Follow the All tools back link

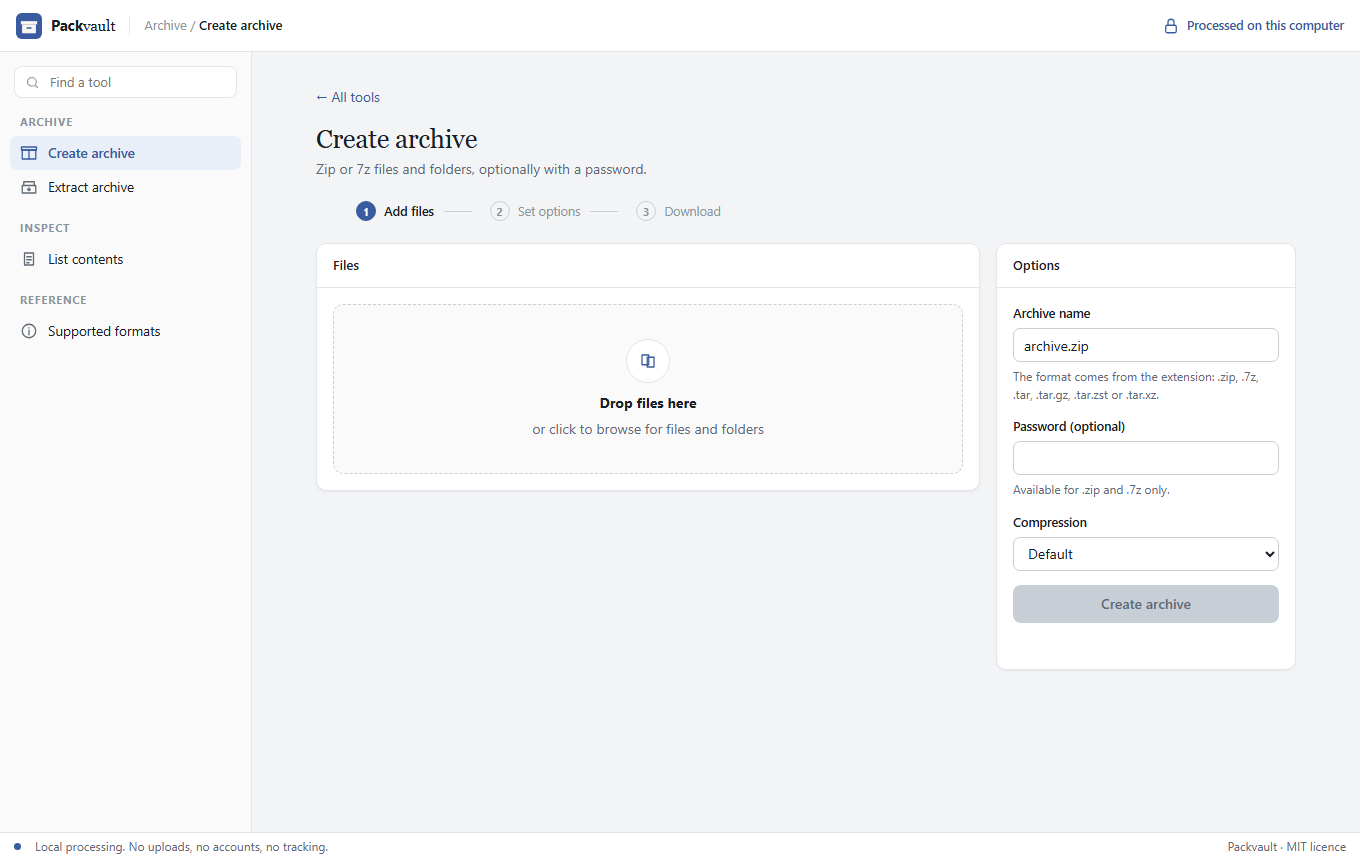348,97
